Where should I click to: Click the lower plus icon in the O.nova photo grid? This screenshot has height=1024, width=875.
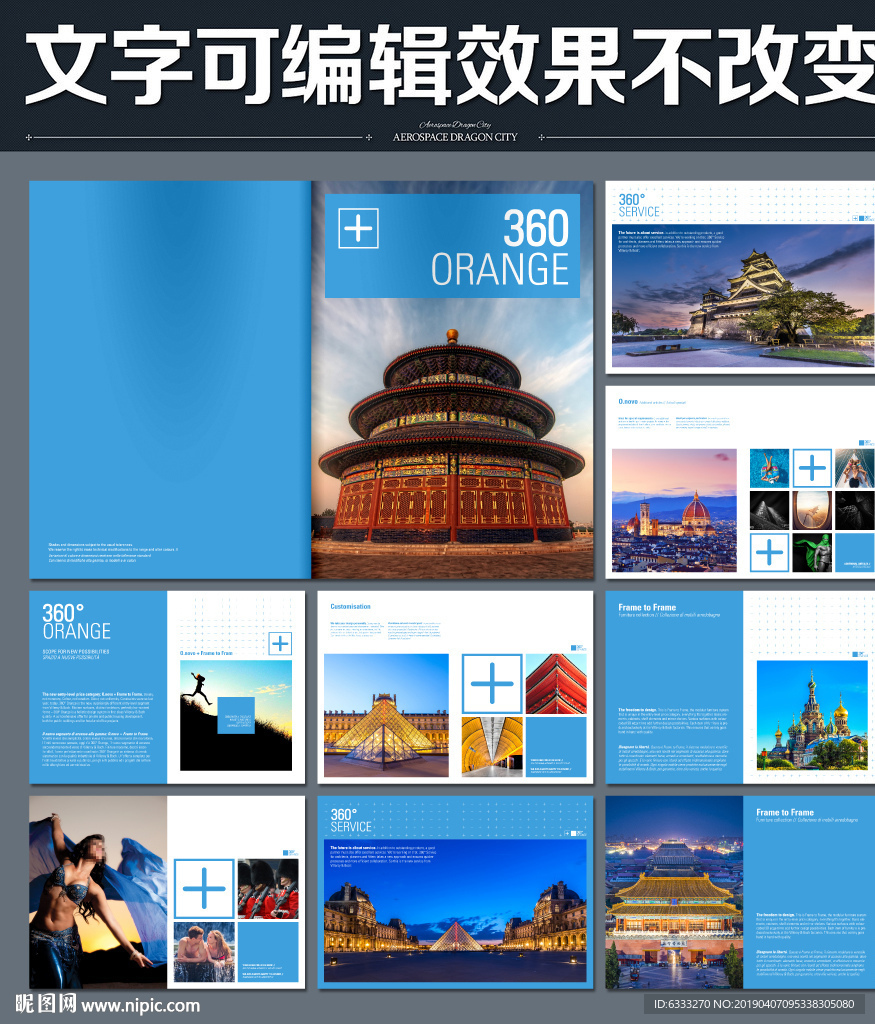[769, 552]
